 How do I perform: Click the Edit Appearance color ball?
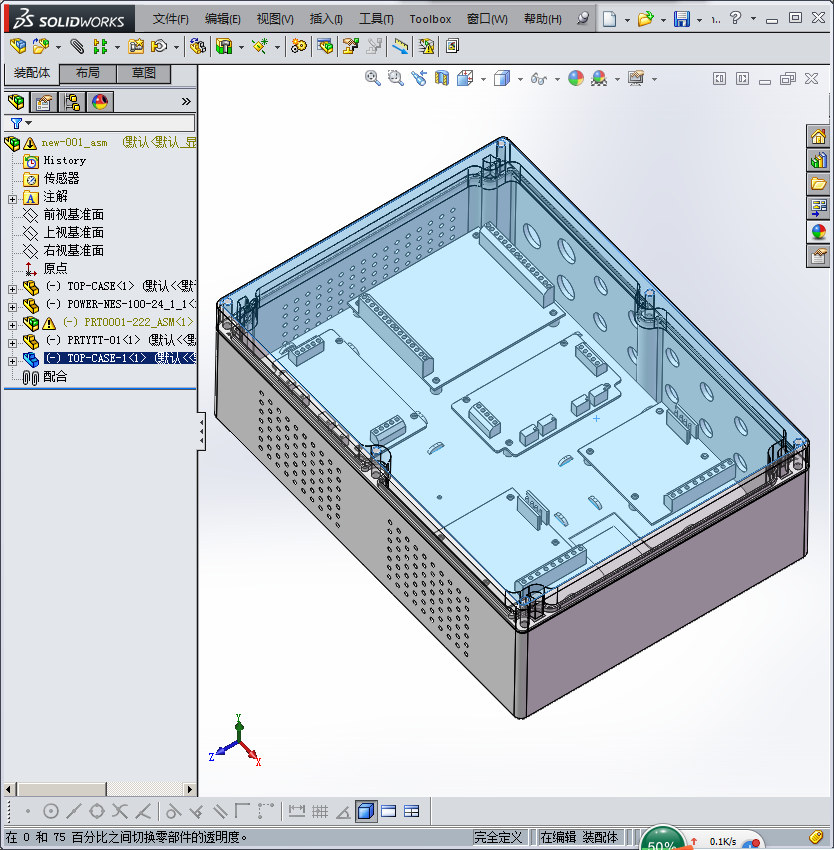coord(576,79)
